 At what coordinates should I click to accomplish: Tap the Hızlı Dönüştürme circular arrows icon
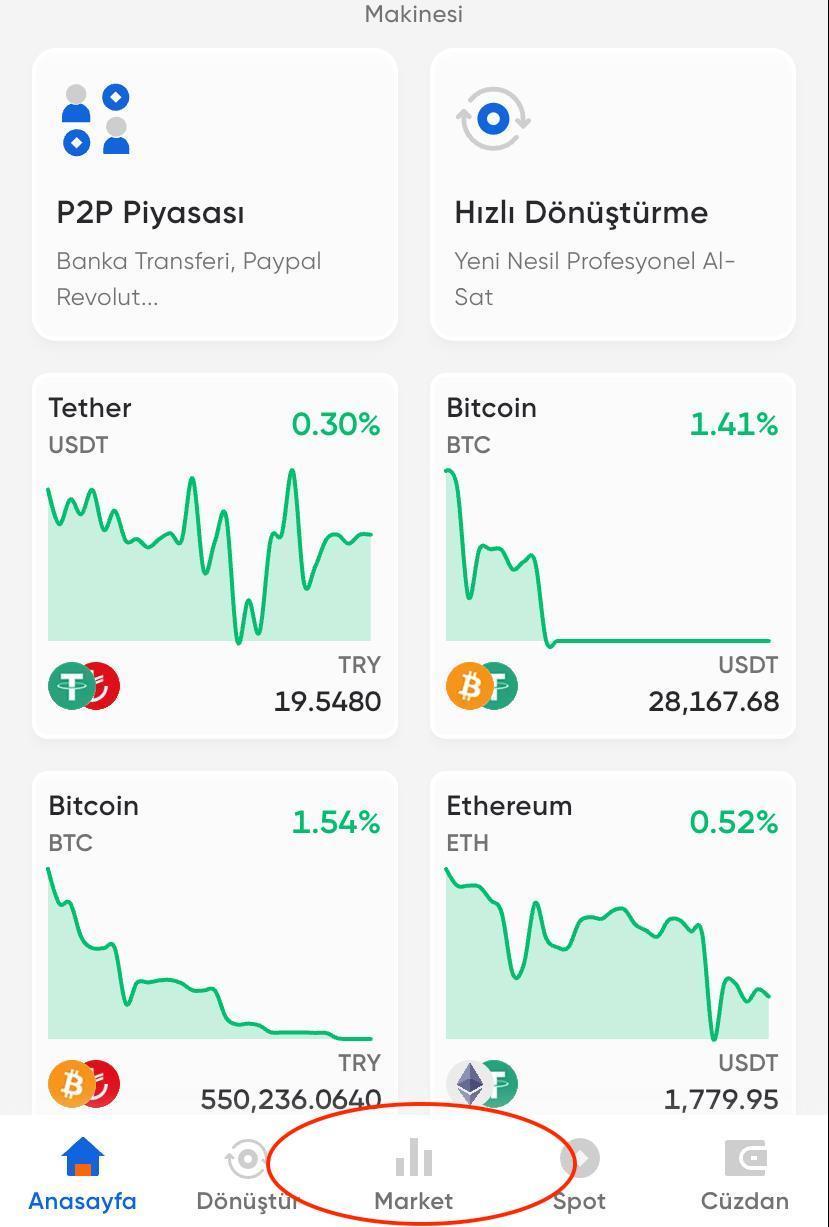[493, 119]
